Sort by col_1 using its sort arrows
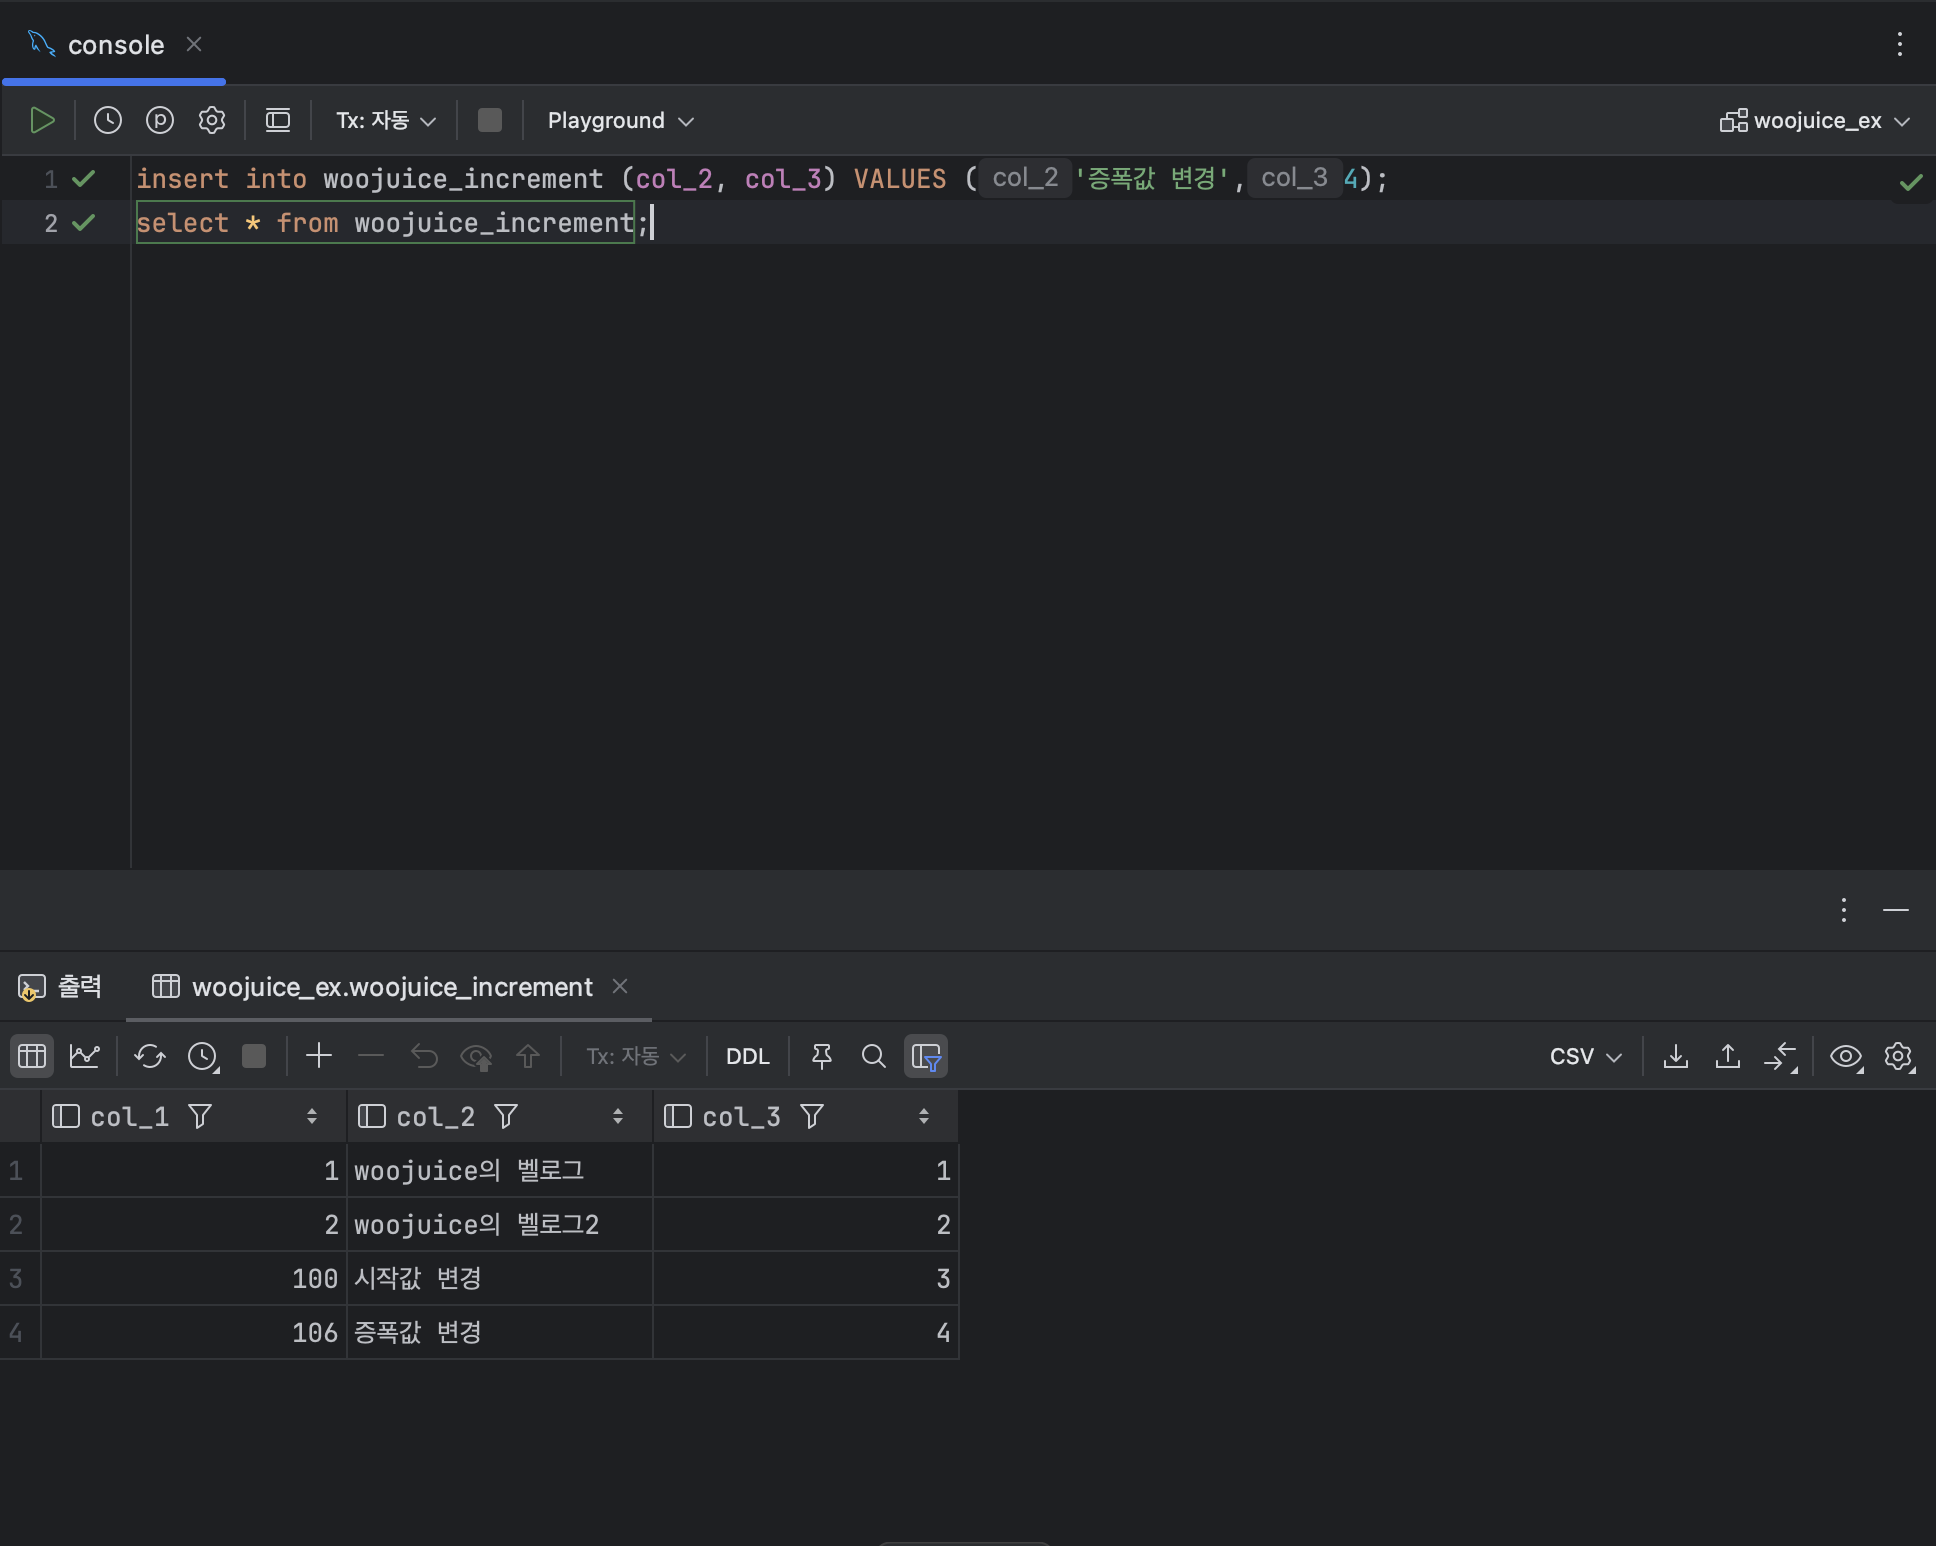This screenshot has height=1546, width=1936. (x=312, y=1116)
